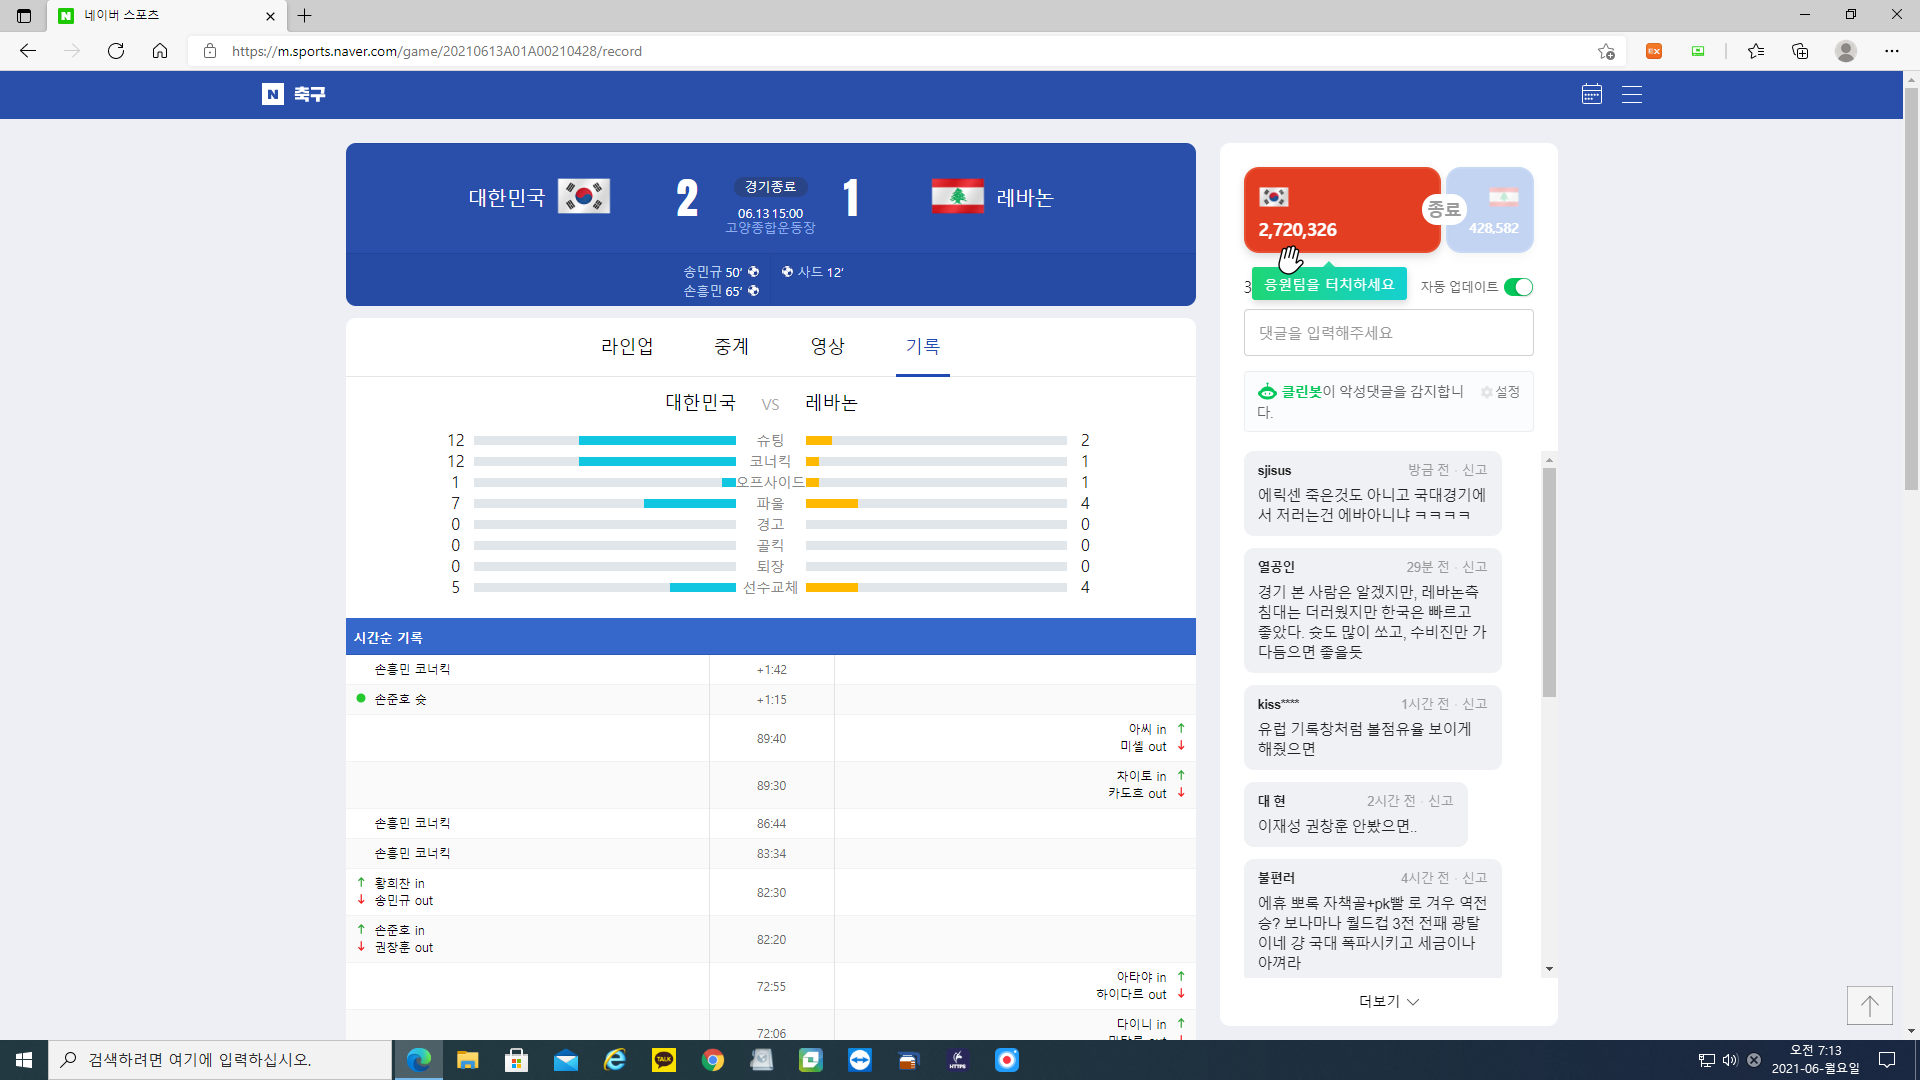Report 대 현 comment via 신고
This screenshot has height=1080, width=1920.
pyautogui.click(x=1441, y=801)
